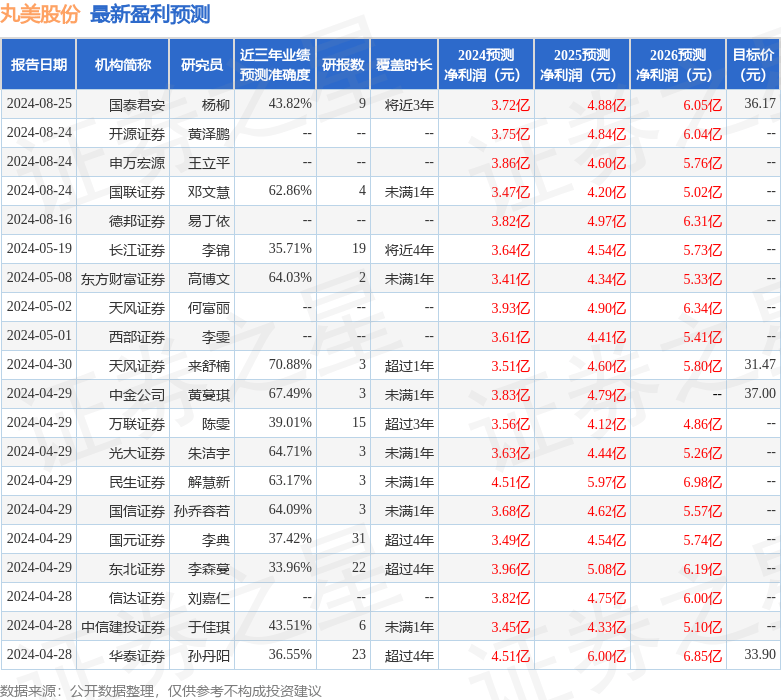Click the 研报数 column header

coord(343,64)
